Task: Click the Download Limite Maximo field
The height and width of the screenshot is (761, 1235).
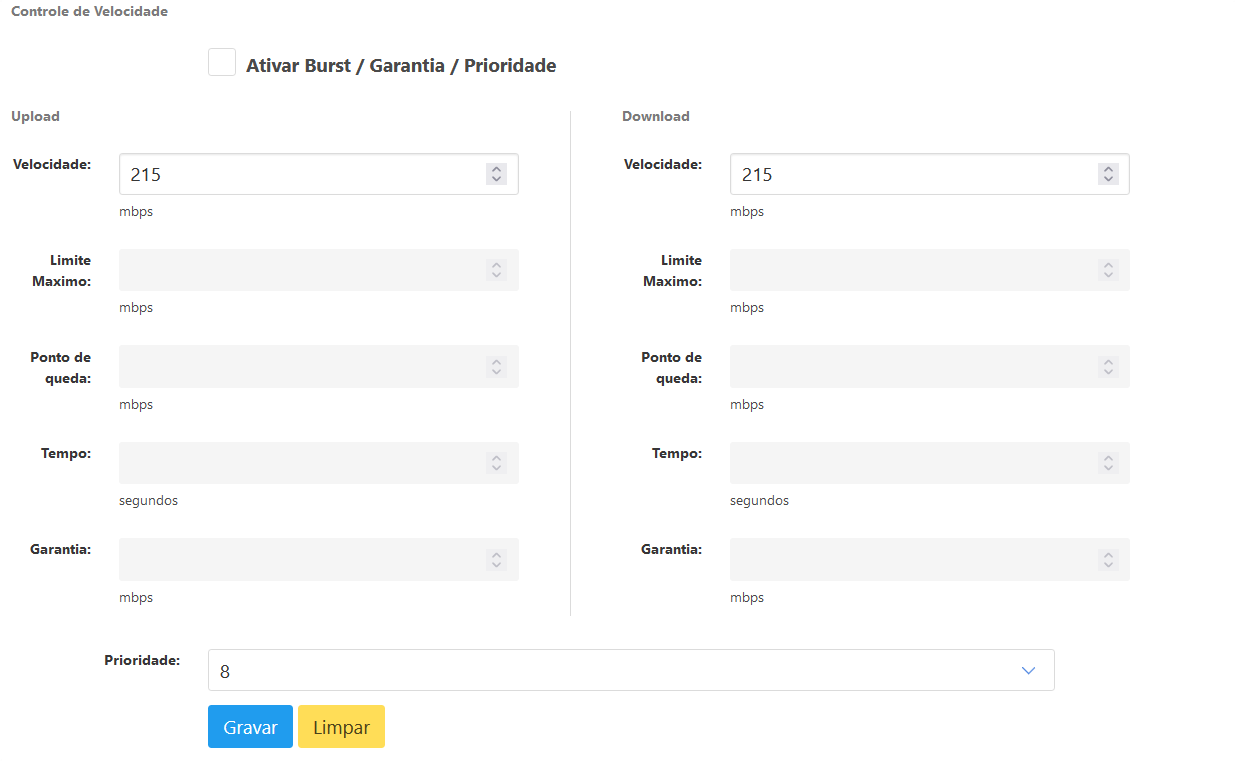Action: click(910, 270)
